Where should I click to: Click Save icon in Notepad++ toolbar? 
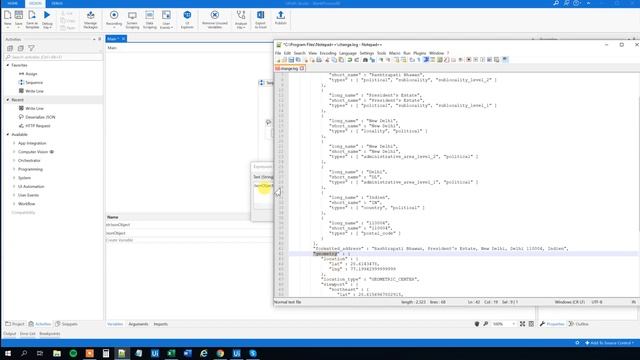click(x=291, y=60)
